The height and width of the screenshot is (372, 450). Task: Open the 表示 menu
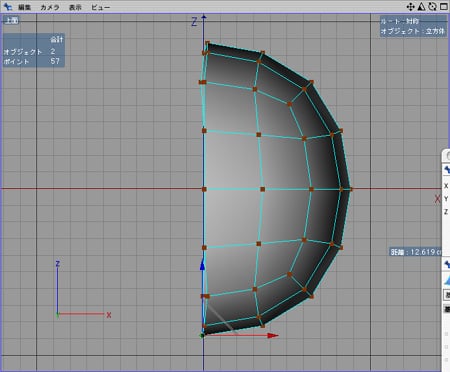pyautogui.click(x=75, y=7)
